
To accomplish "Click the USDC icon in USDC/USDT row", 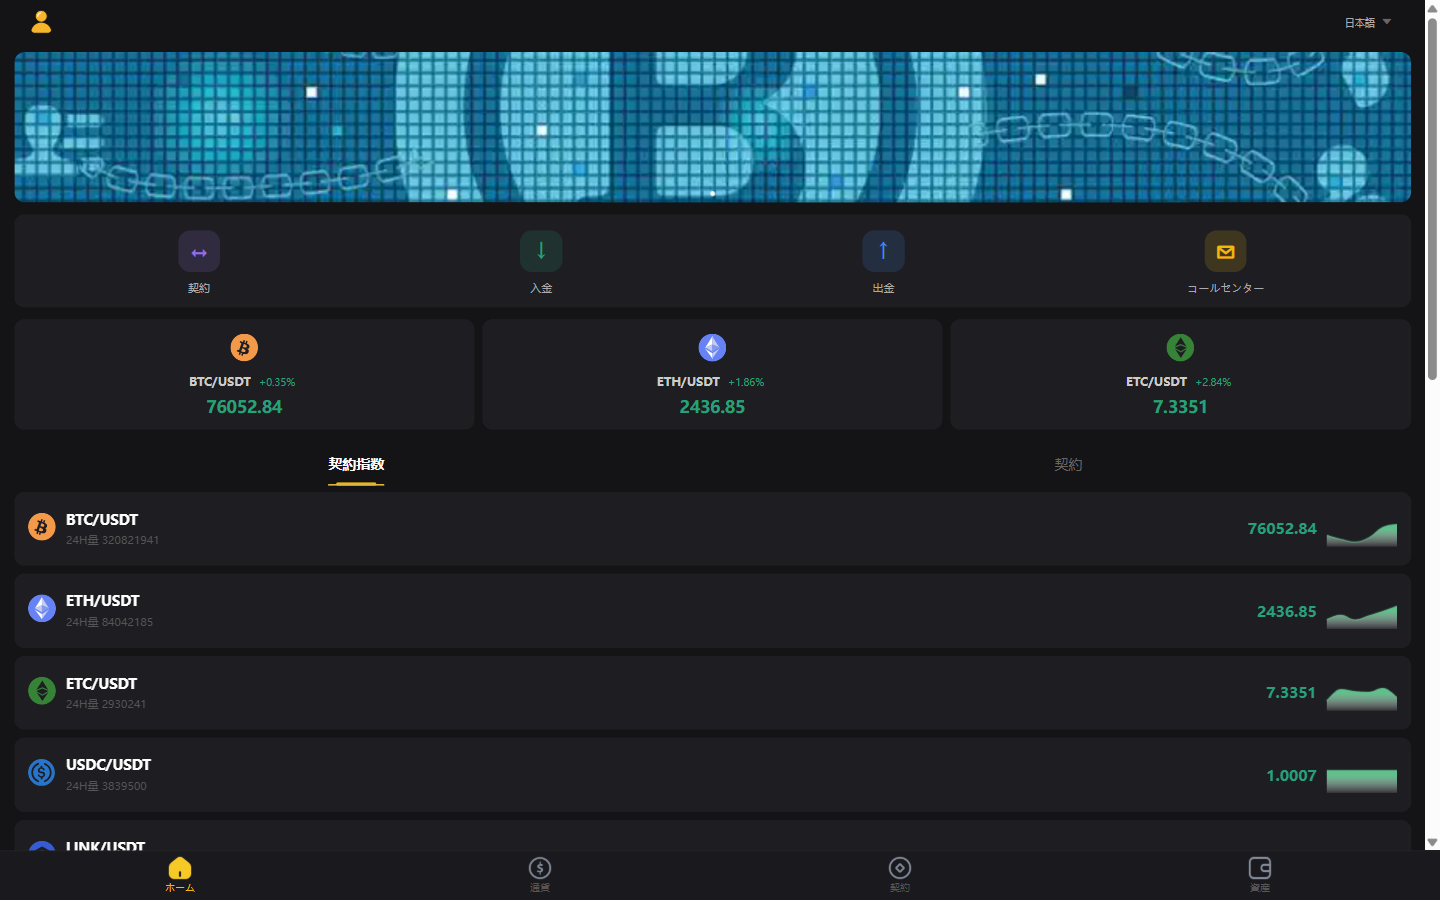I will [x=42, y=772].
